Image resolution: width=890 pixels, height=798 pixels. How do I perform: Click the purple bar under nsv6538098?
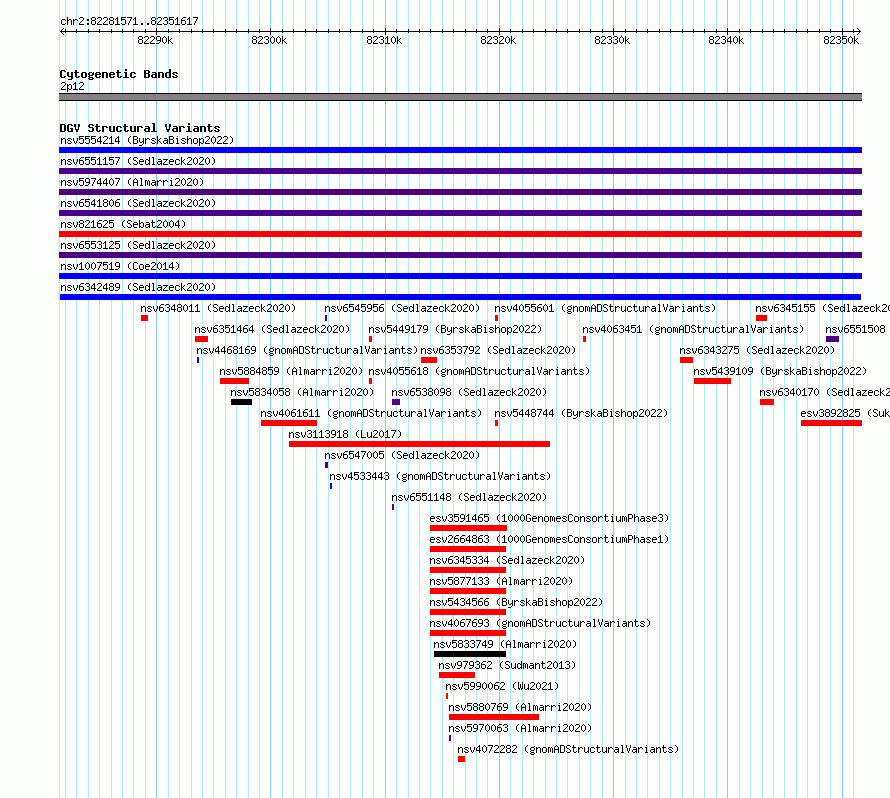(x=396, y=402)
